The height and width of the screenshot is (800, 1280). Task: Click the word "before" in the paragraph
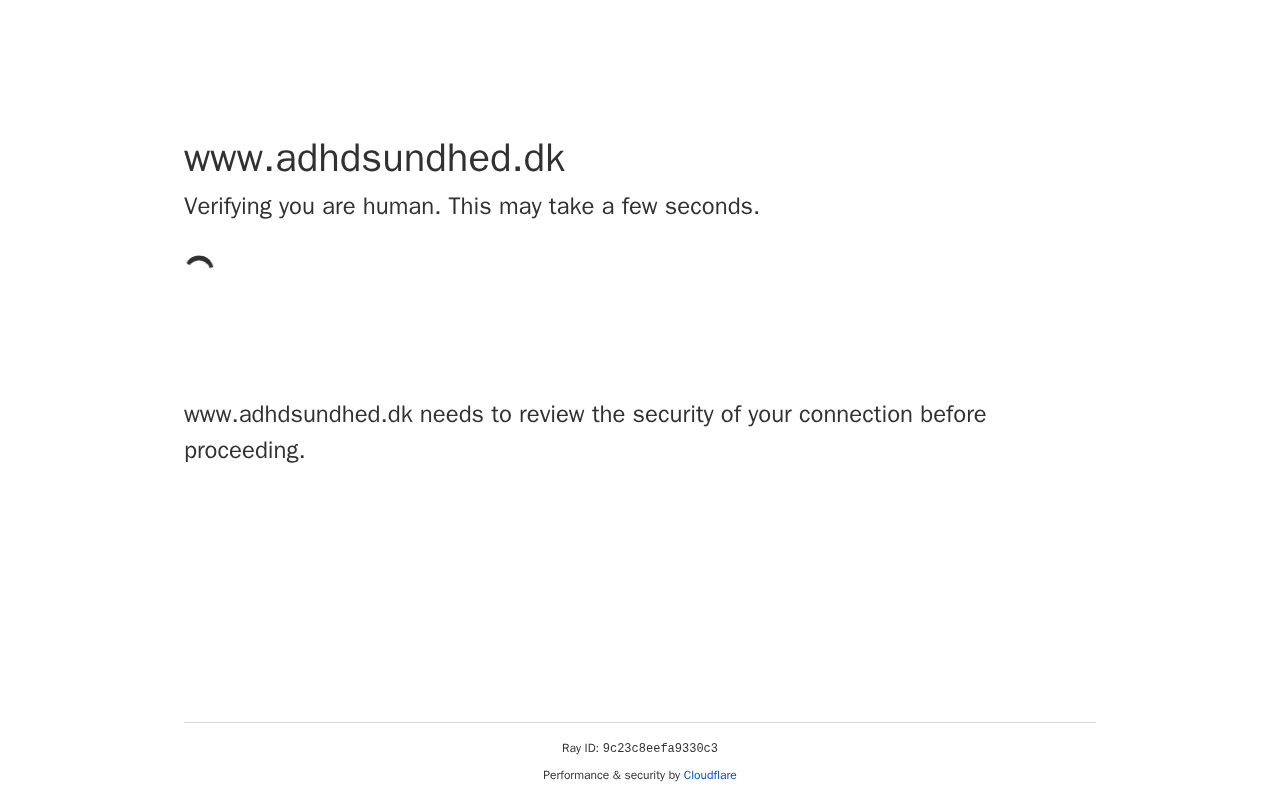[x=953, y=415]
